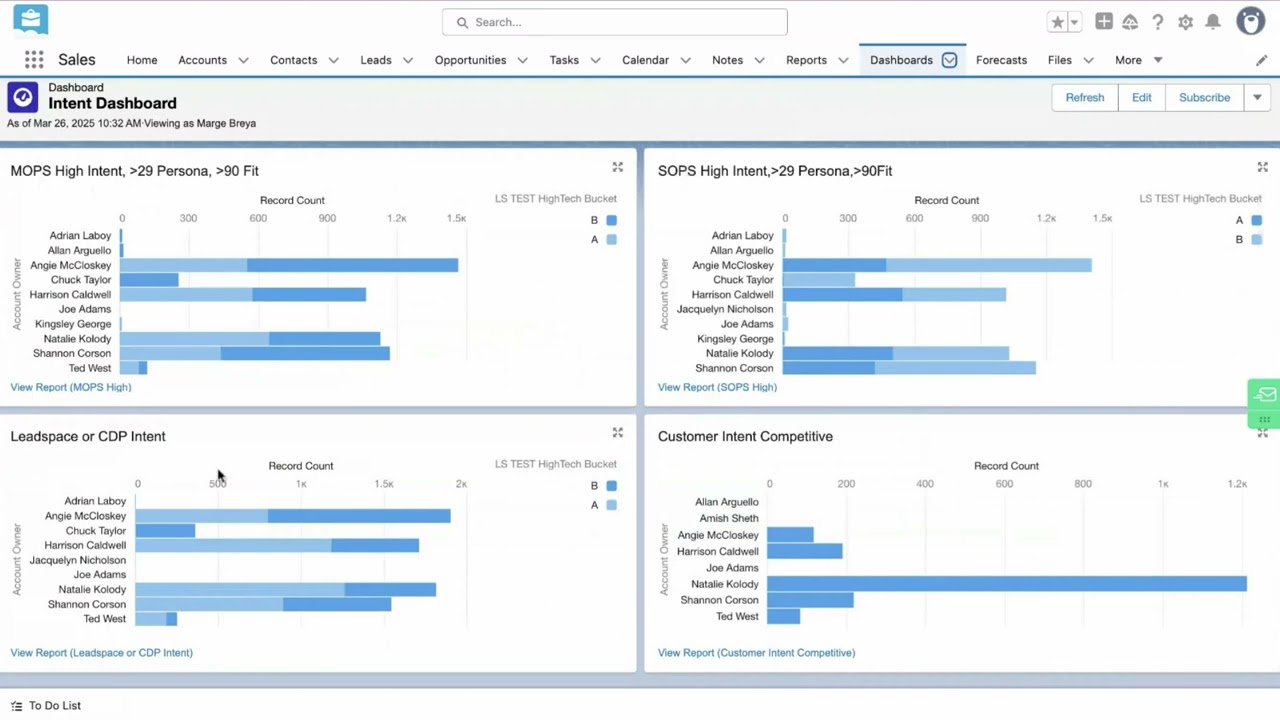The image size is (1280, 720).
Task: Click the Files tab
Action: pos(1059,60)
